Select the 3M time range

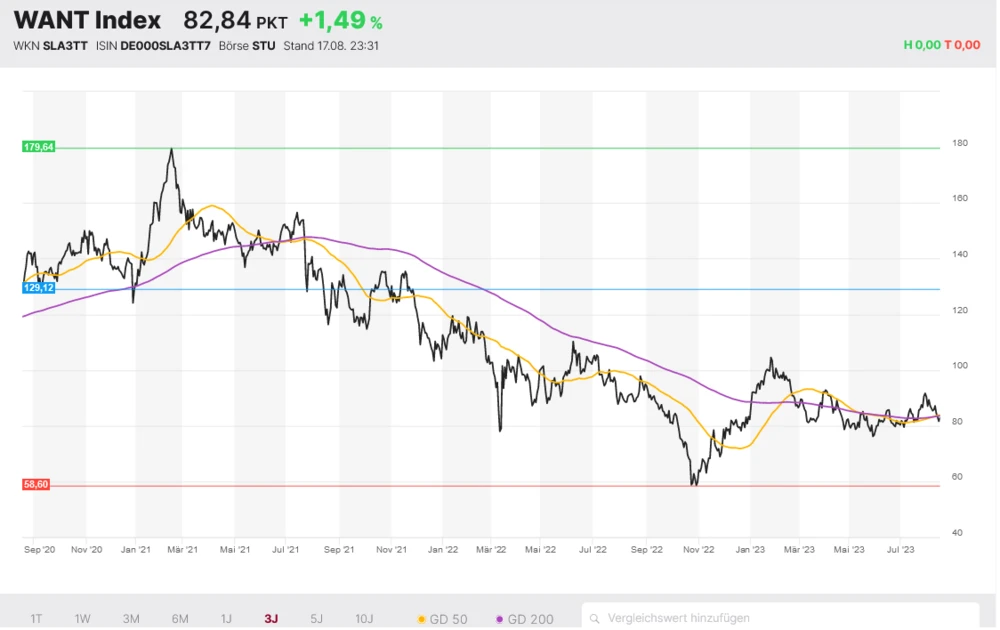[x=131, y=619]
